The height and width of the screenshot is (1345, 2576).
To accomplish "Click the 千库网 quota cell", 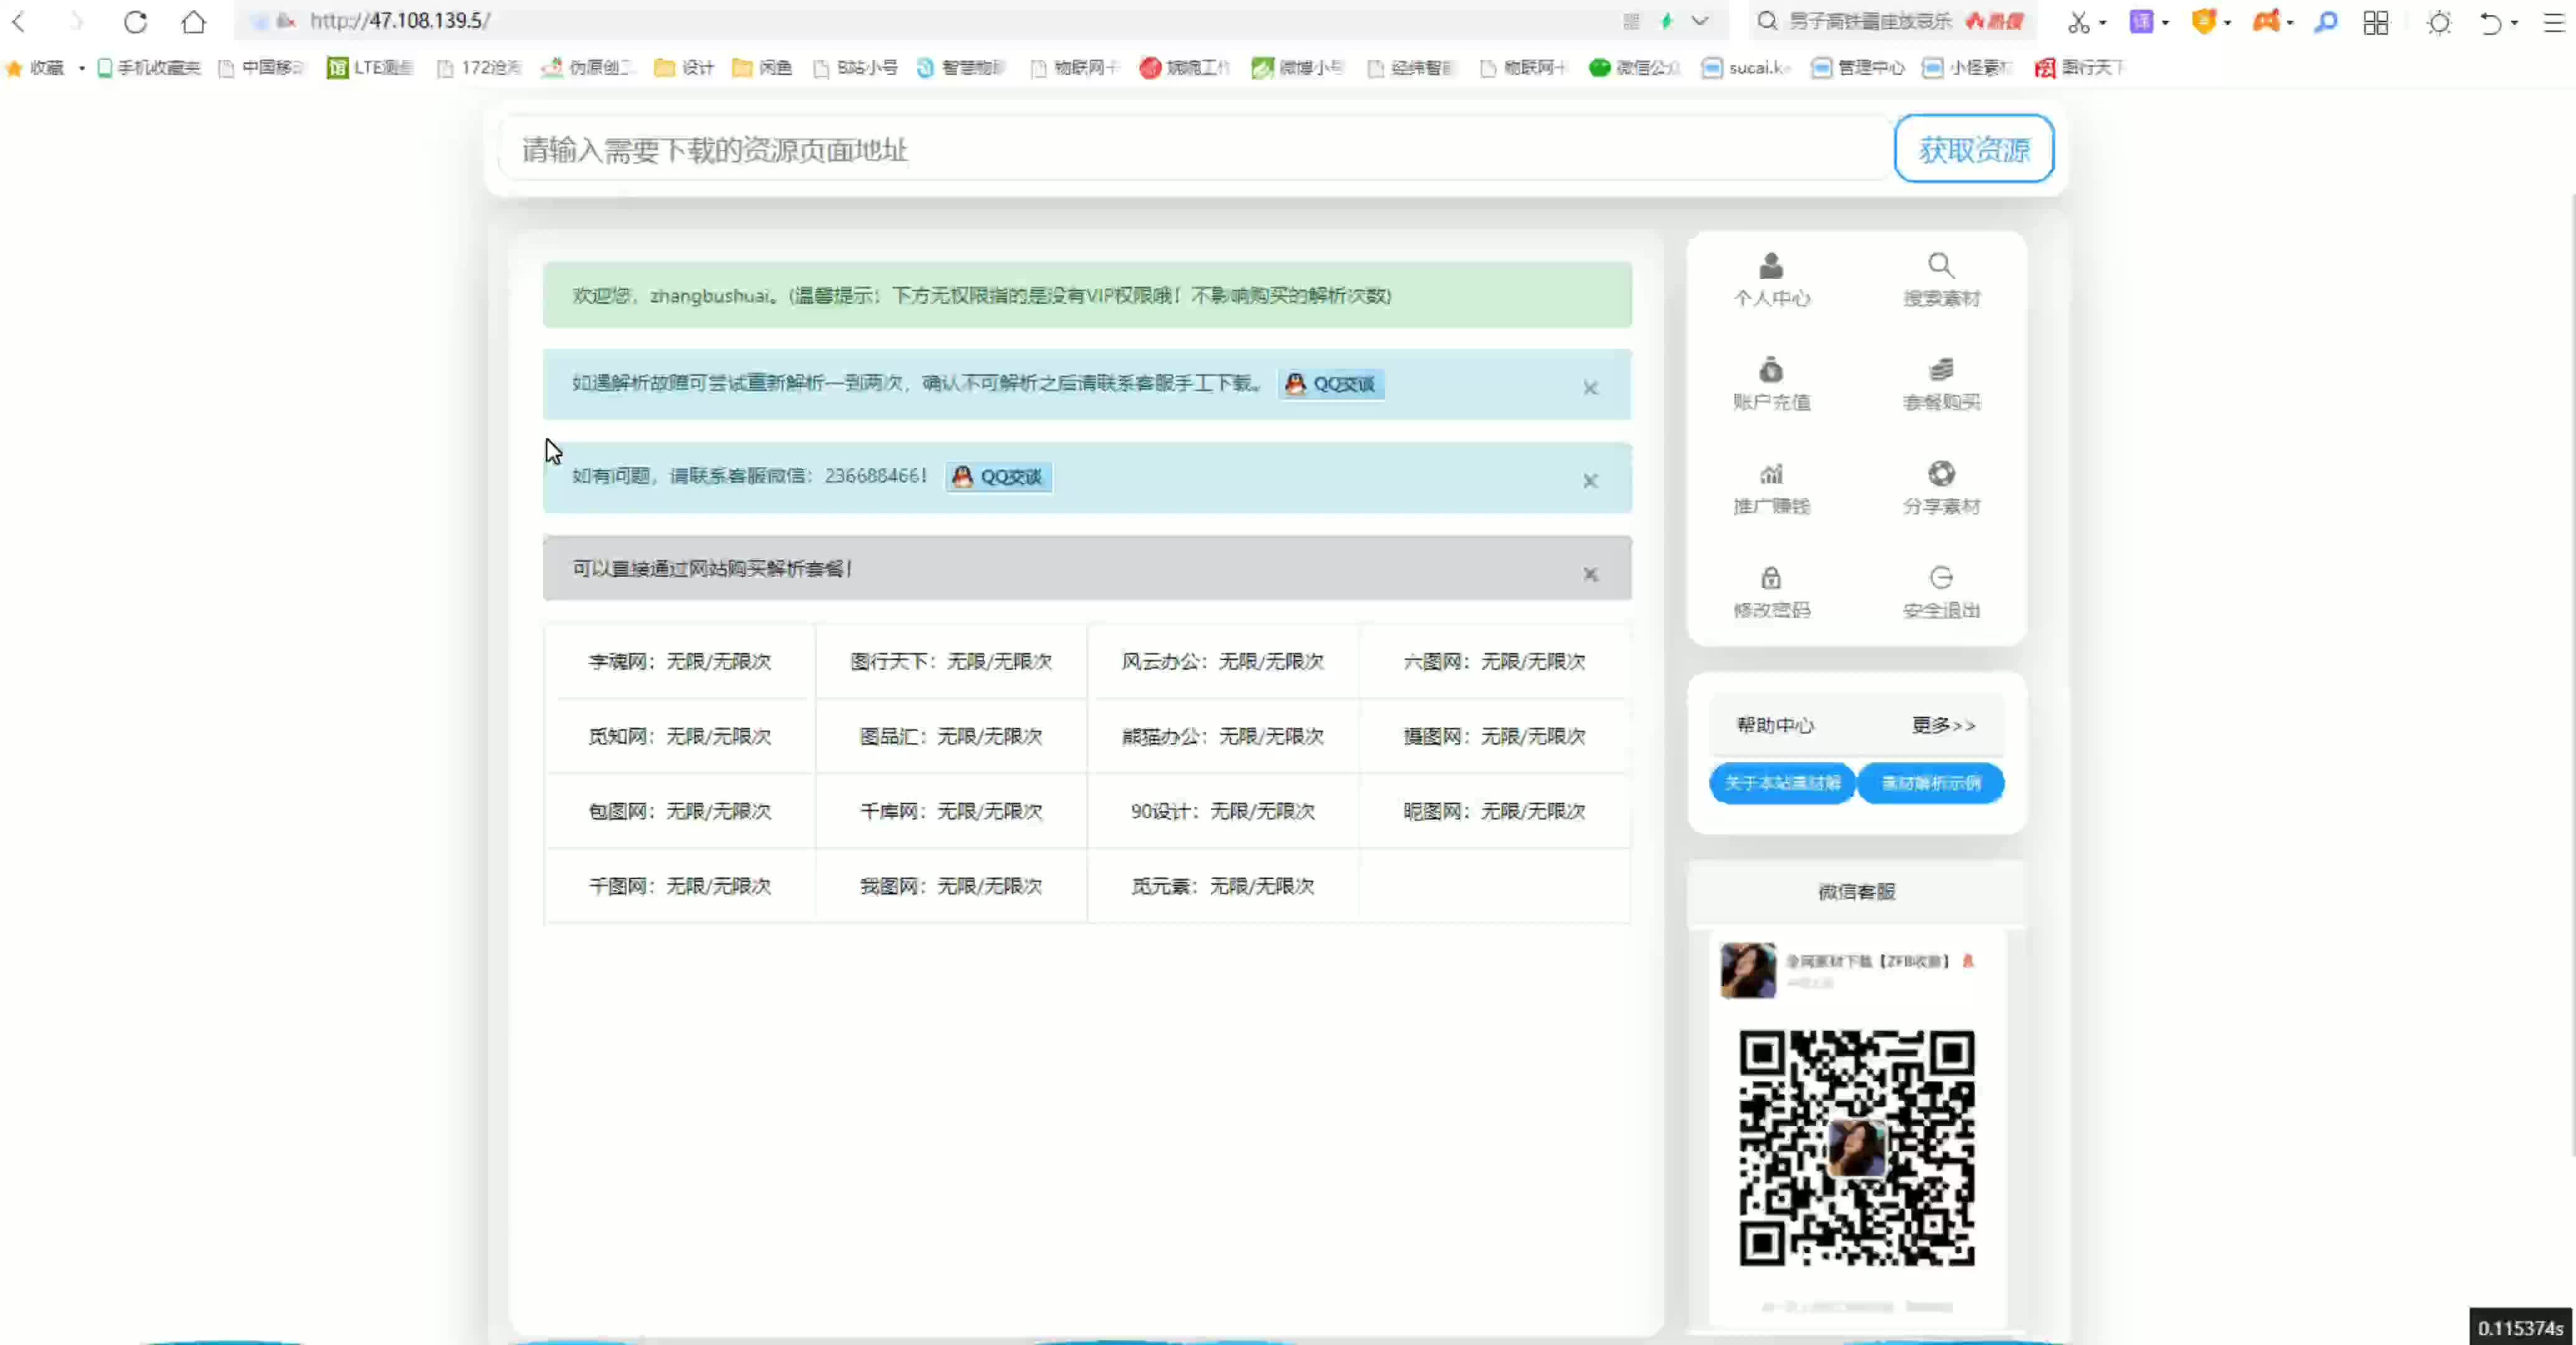I will coord(951,811).
